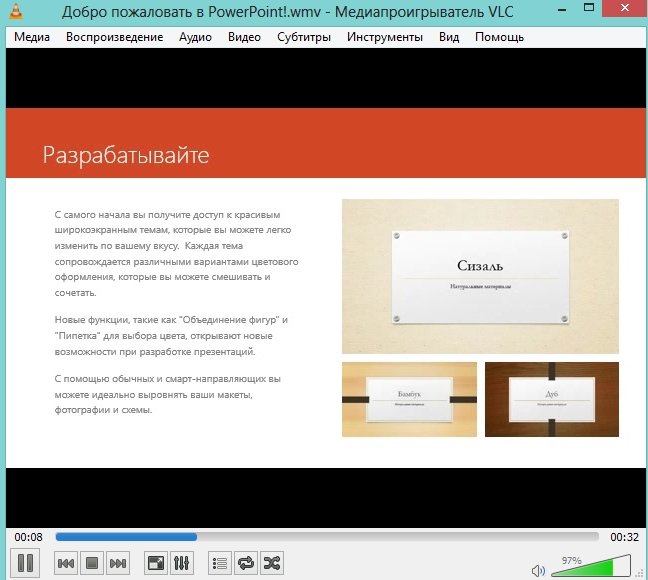Click the seek bar to jump ahead
This screenshot has width=648, height=580.
400,537
